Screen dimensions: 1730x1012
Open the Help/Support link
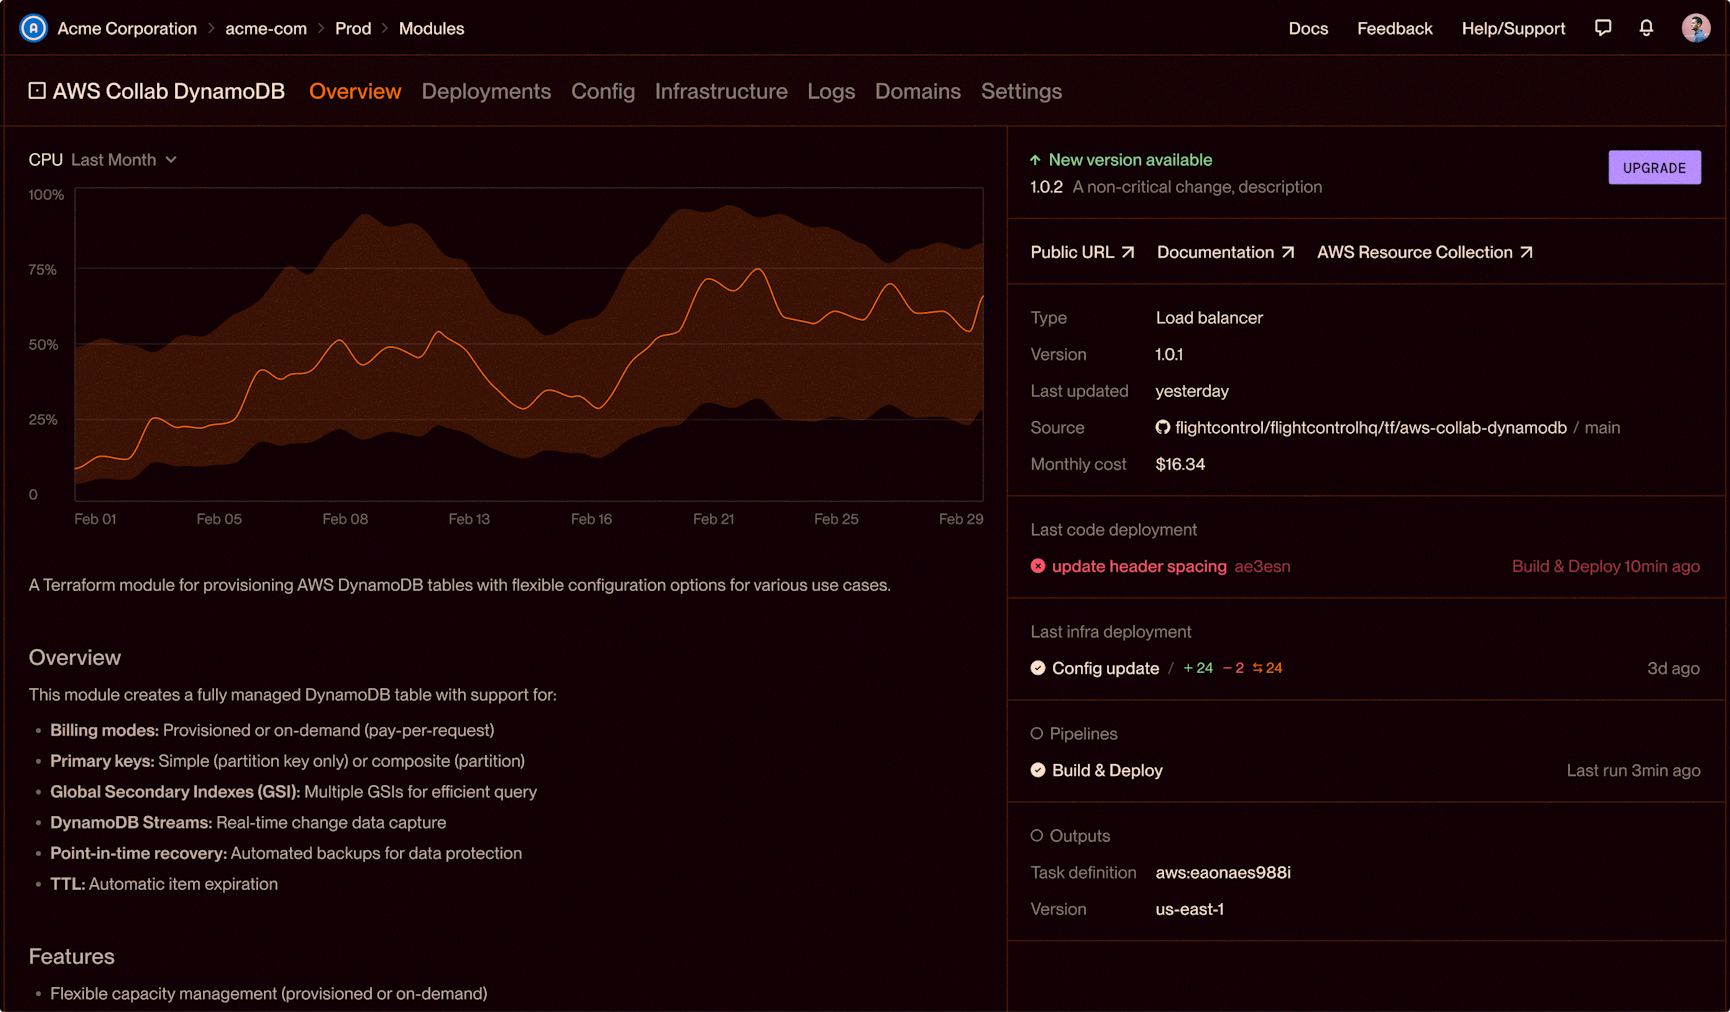(x=1513, y=28)
